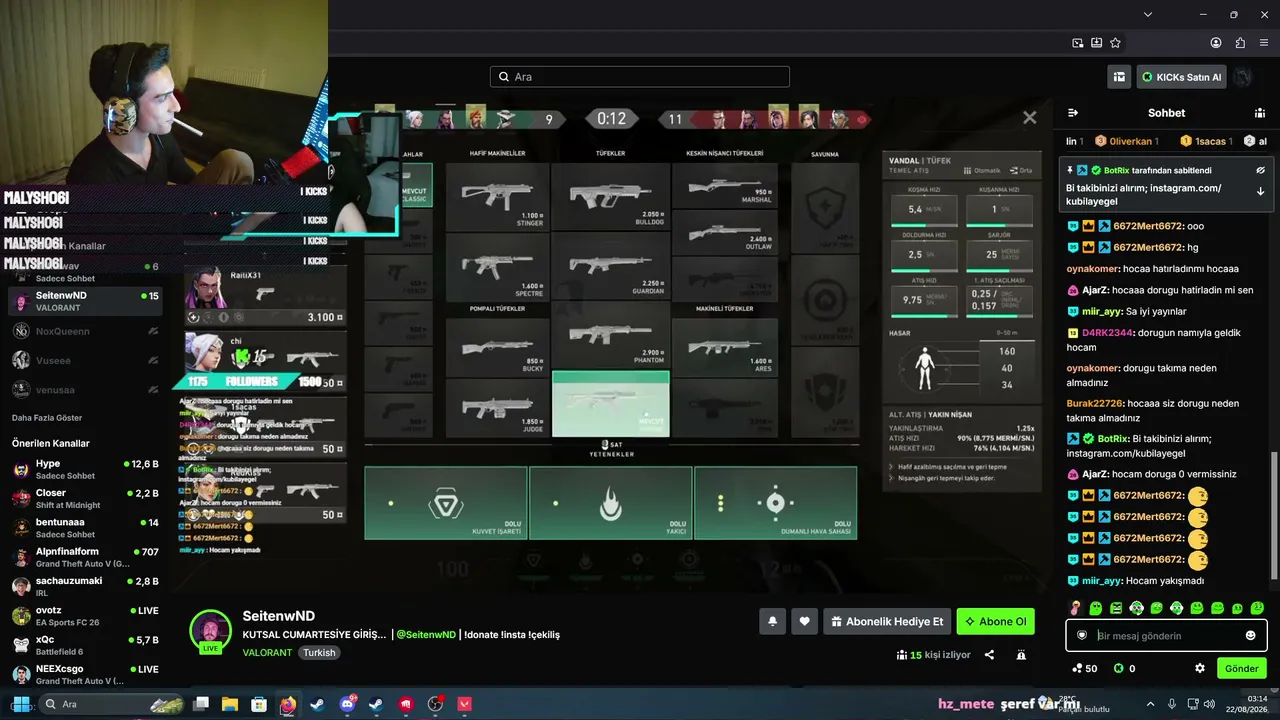Open SeitenwND channel in sidebar
Screen dimensions: 1280x720
pyautogui.click(x=84, y=301)
